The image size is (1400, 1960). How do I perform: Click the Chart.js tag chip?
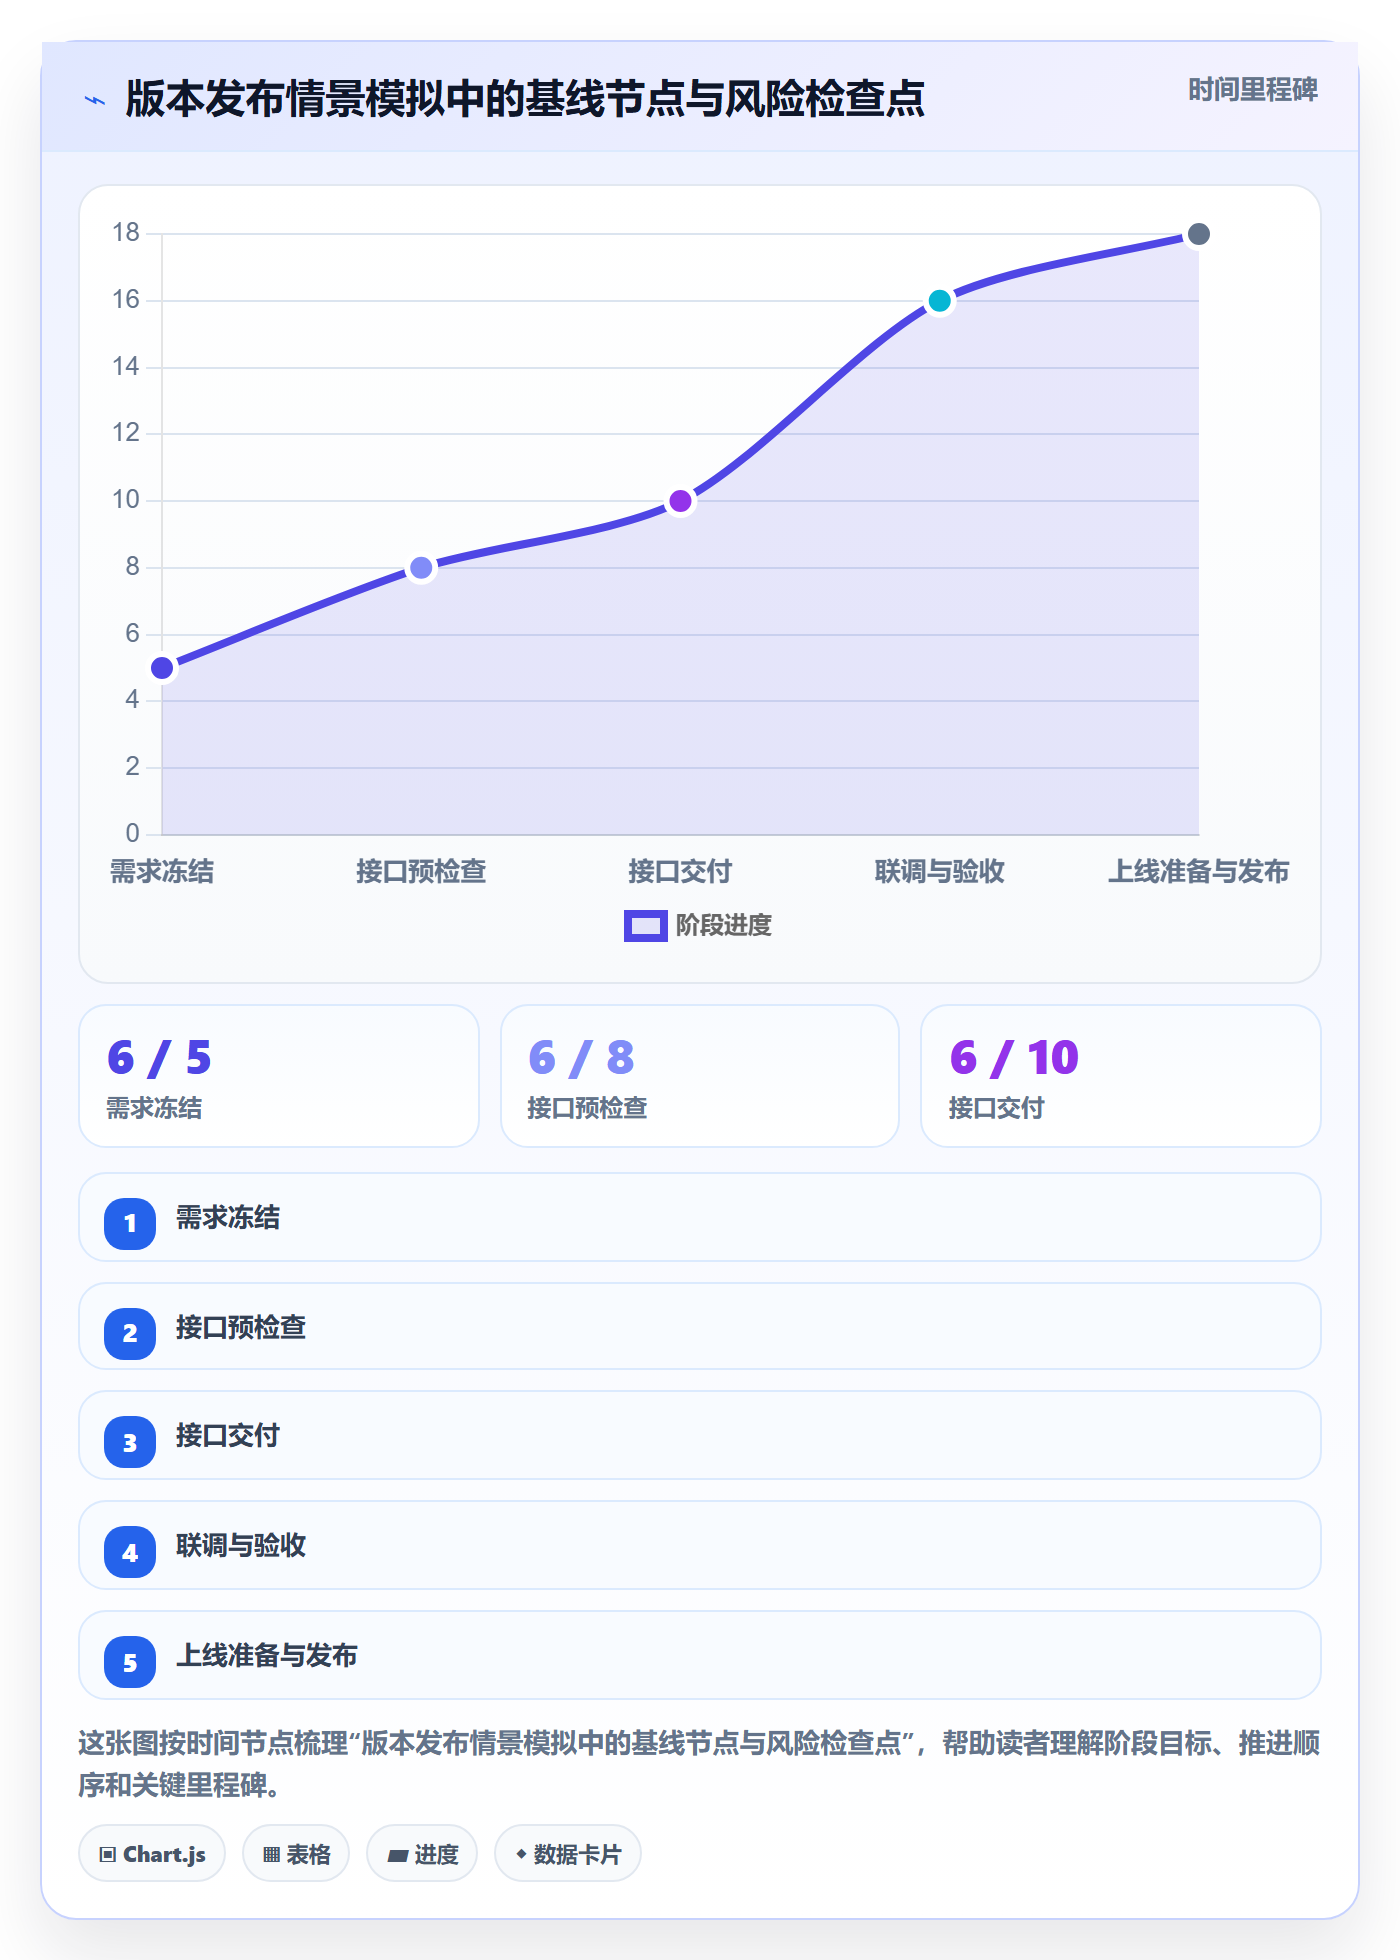(x=152, y=1854)
